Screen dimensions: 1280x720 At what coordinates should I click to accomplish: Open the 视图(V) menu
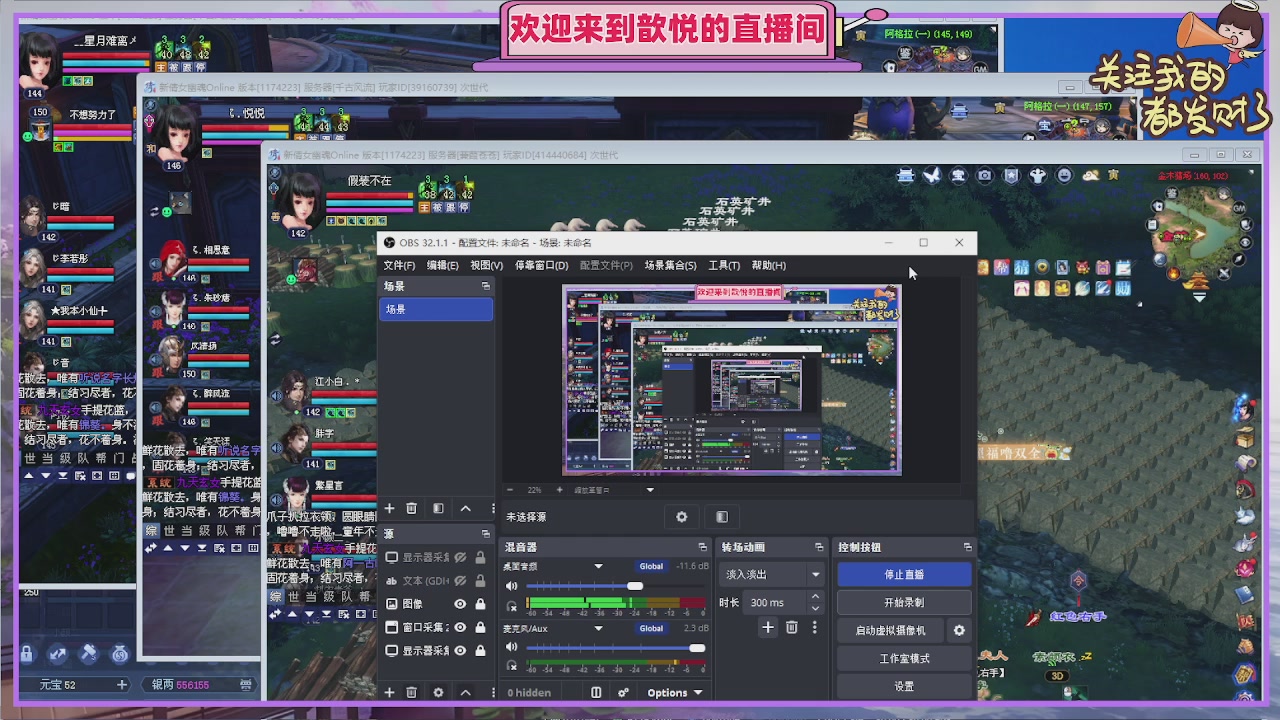point(486,265)
